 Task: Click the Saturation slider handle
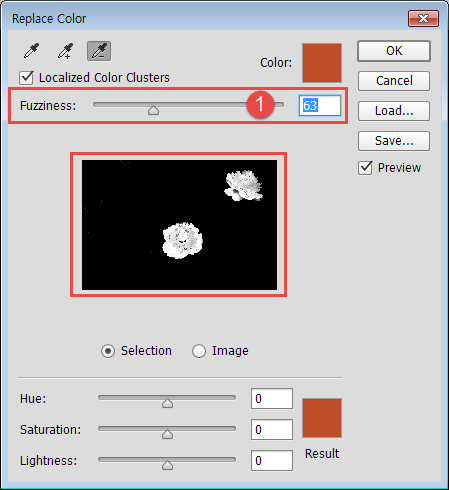(x=167, y=434)
